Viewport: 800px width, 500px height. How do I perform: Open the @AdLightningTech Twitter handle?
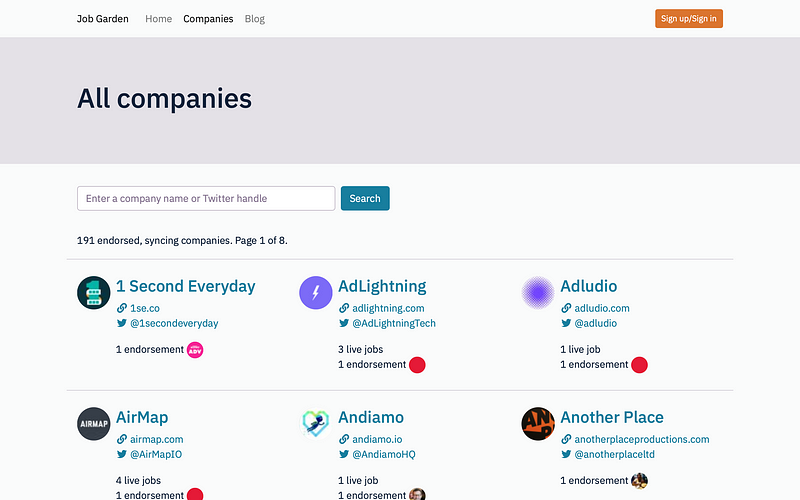394,323
